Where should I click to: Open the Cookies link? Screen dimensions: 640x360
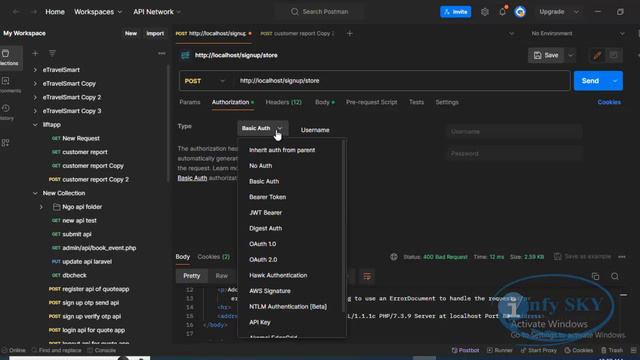[609, 102]
